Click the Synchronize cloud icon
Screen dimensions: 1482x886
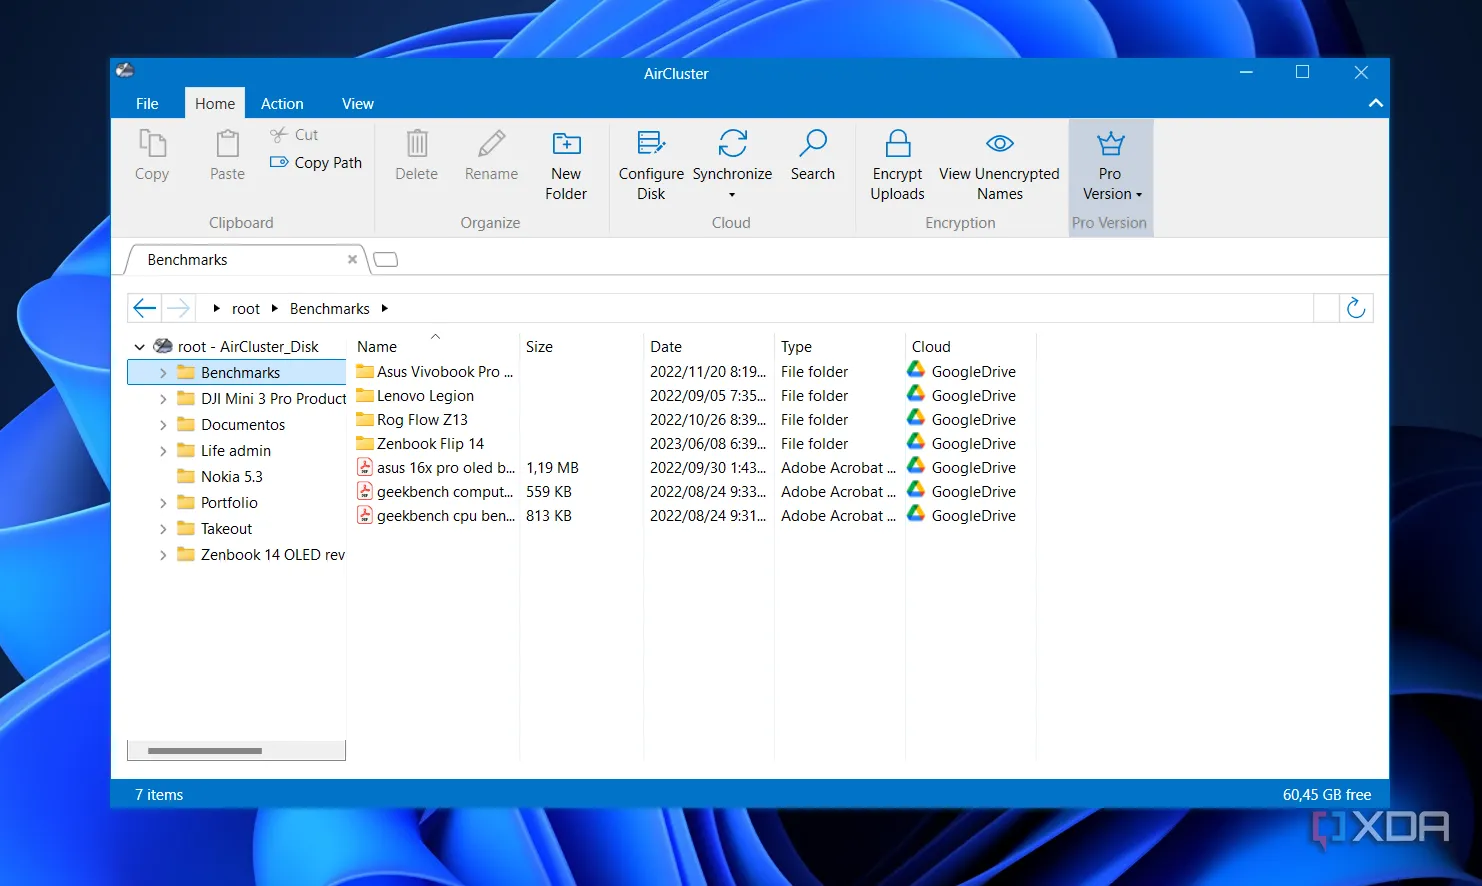point(732,144)
